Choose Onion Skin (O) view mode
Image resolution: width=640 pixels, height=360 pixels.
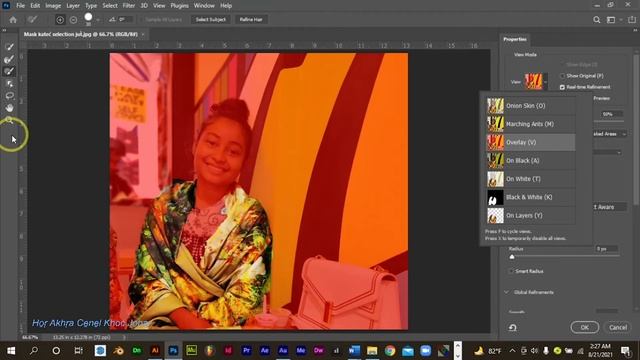point(531,106)
